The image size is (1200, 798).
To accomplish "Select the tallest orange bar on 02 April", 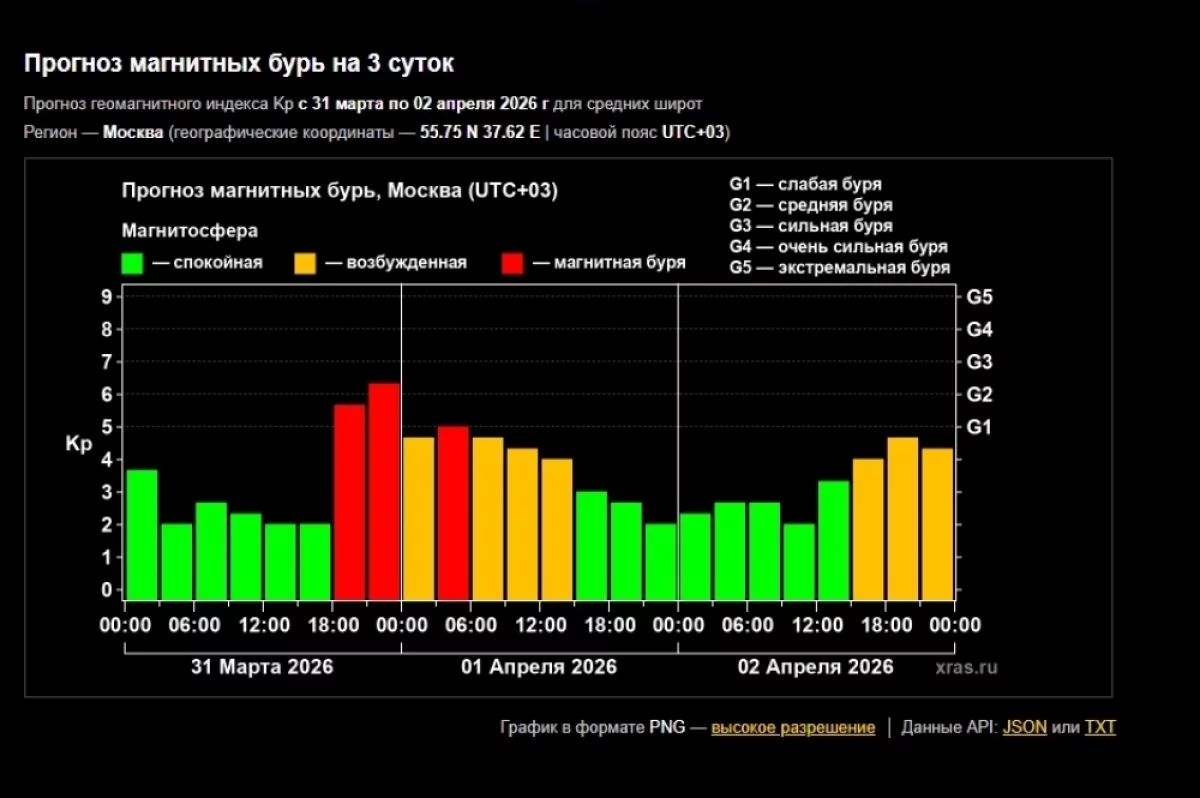I will [x=903, y=518].
